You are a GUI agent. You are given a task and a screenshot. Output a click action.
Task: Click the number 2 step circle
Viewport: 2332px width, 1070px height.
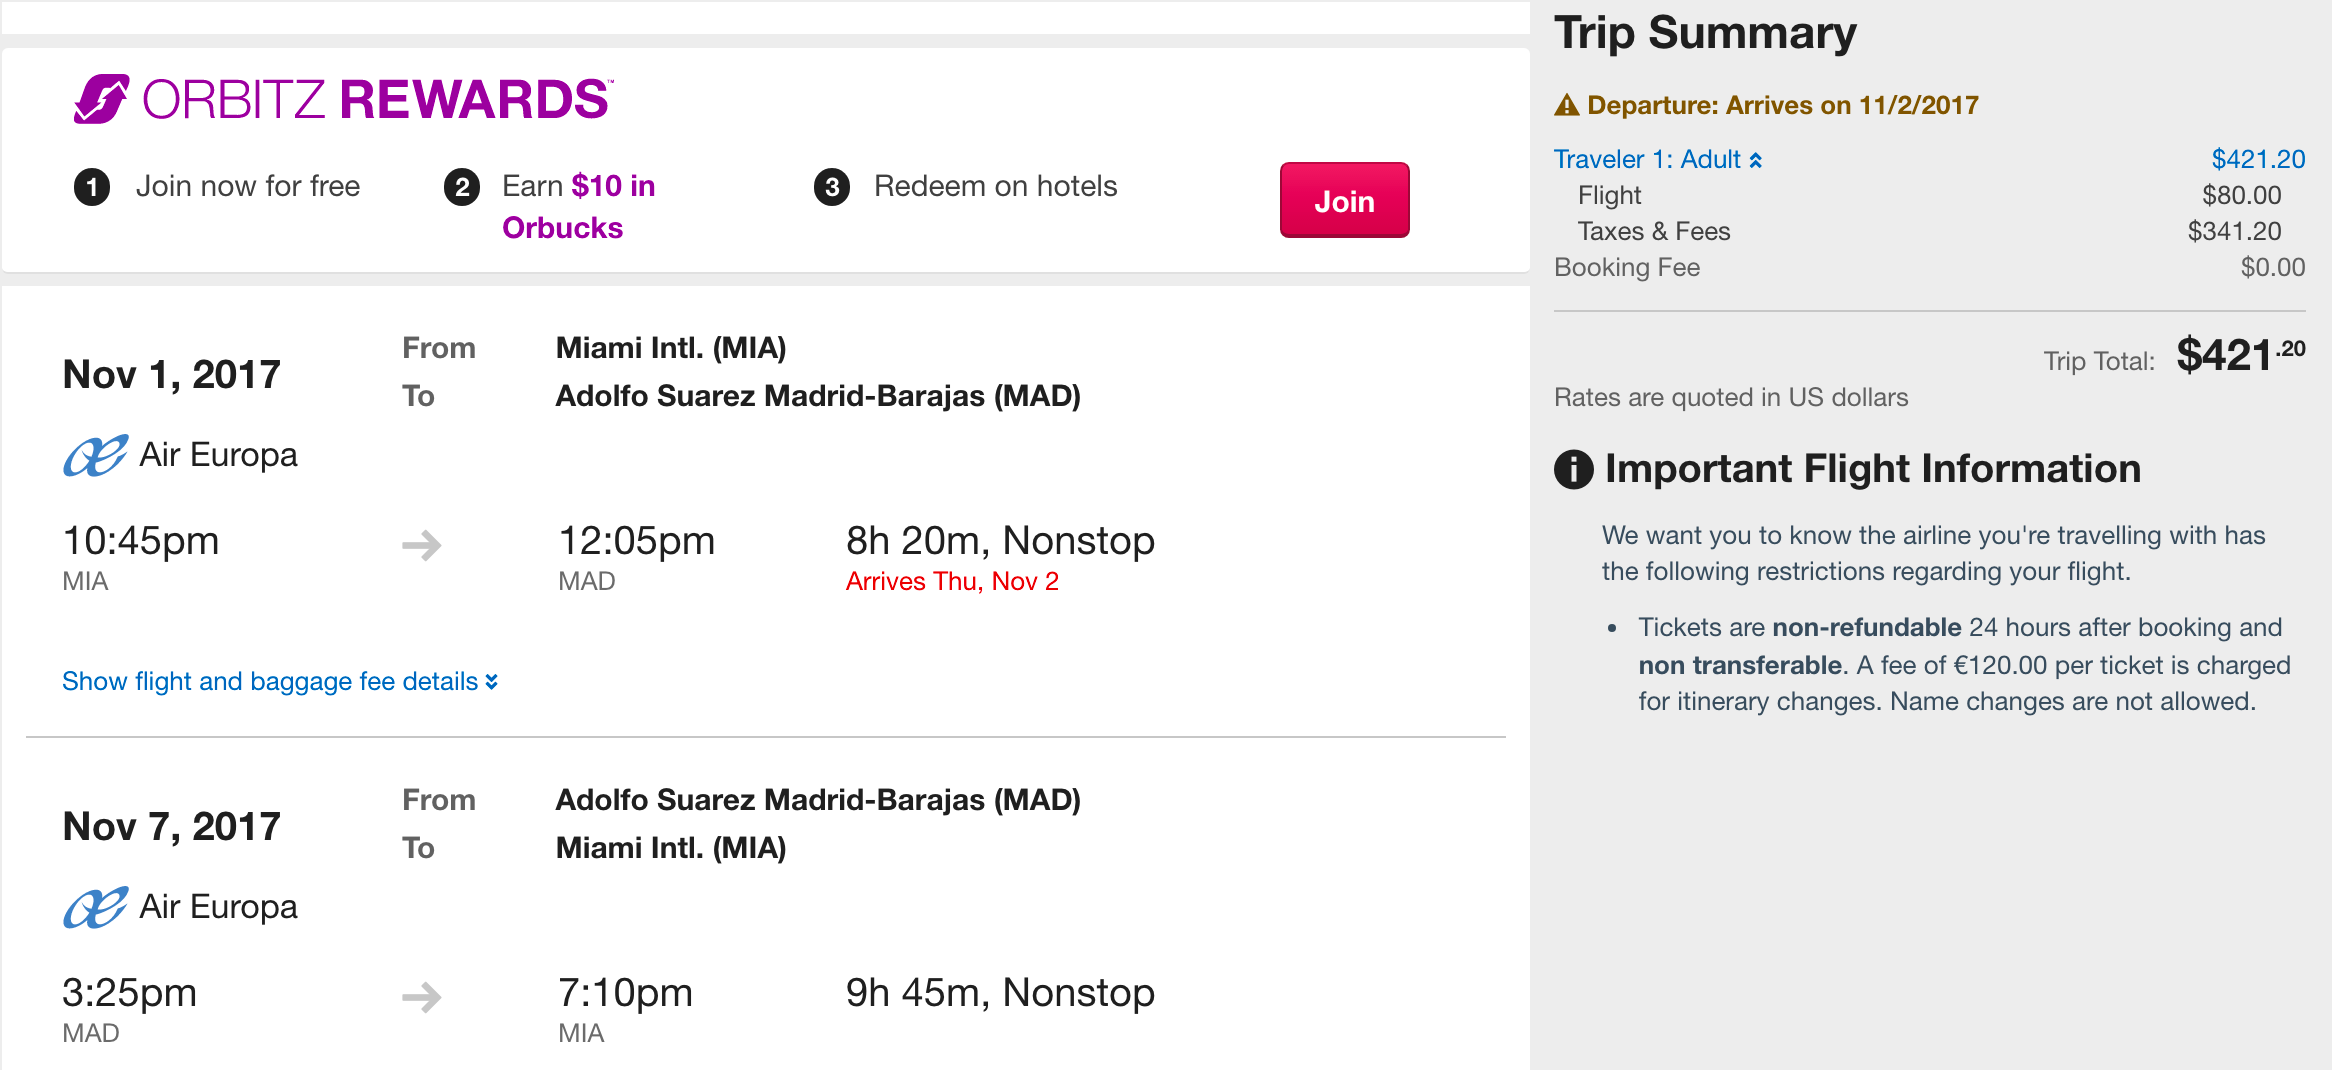pos(462,187)
